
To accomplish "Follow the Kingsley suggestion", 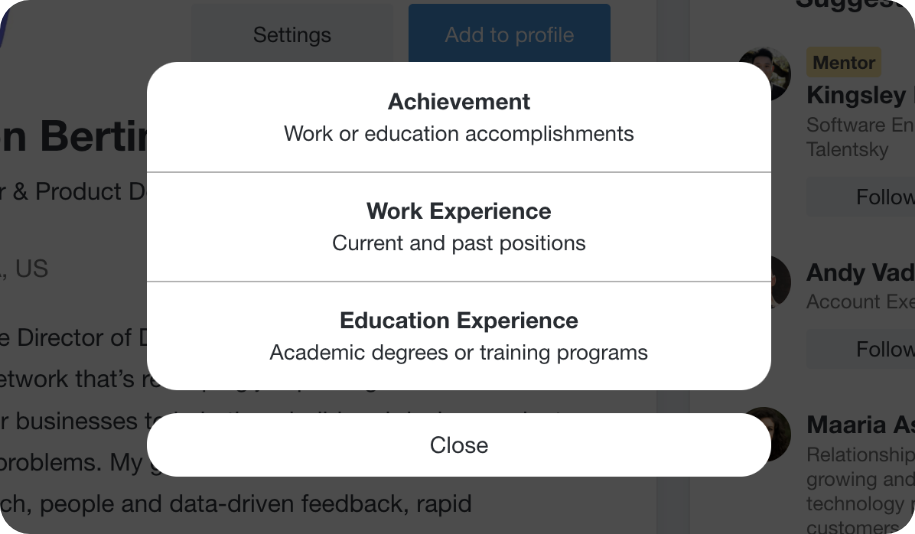I will (x=861, y=197).
